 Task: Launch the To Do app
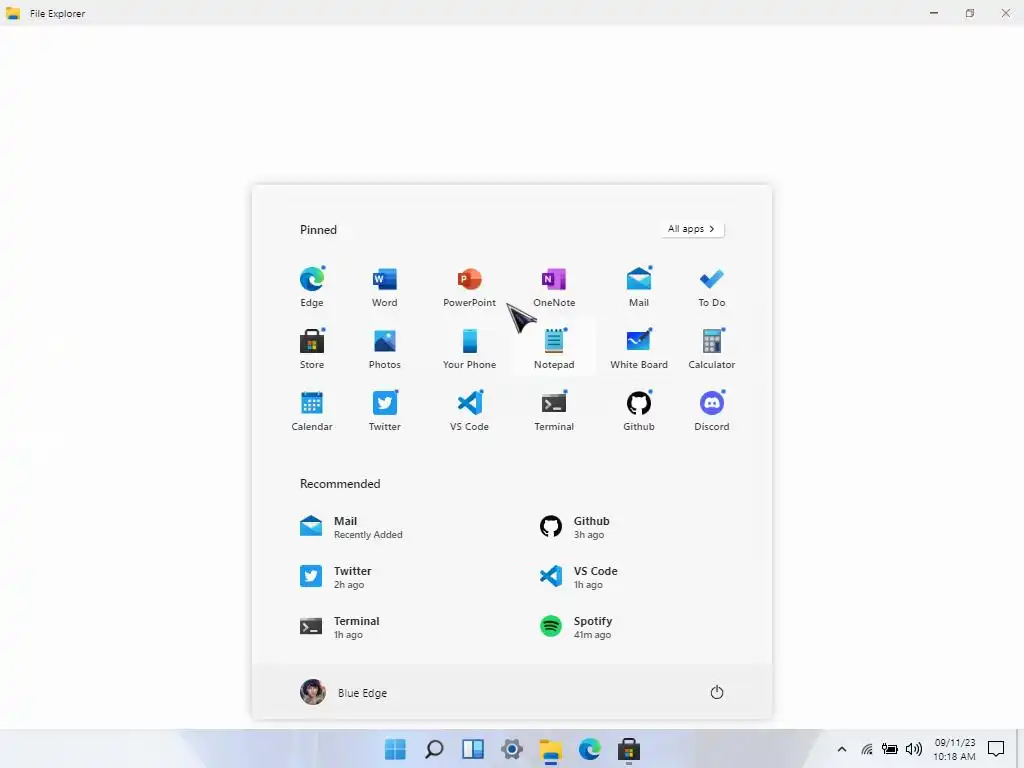coord(712,287)
